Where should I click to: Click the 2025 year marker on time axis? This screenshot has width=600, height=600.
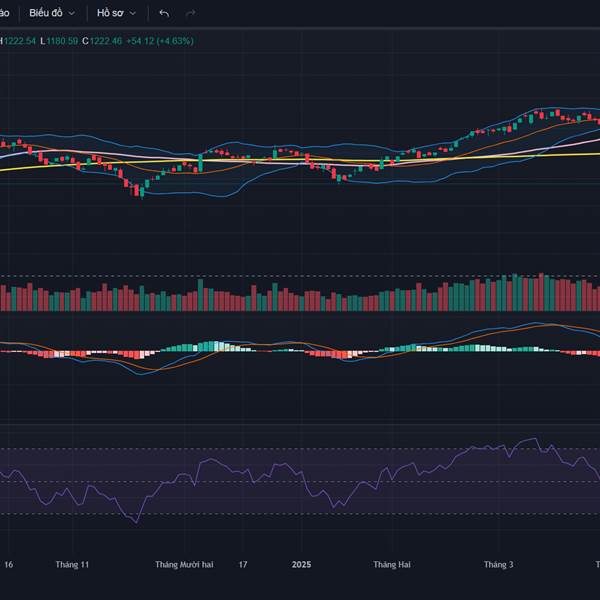pyautogui.click(x=302, y=564)
